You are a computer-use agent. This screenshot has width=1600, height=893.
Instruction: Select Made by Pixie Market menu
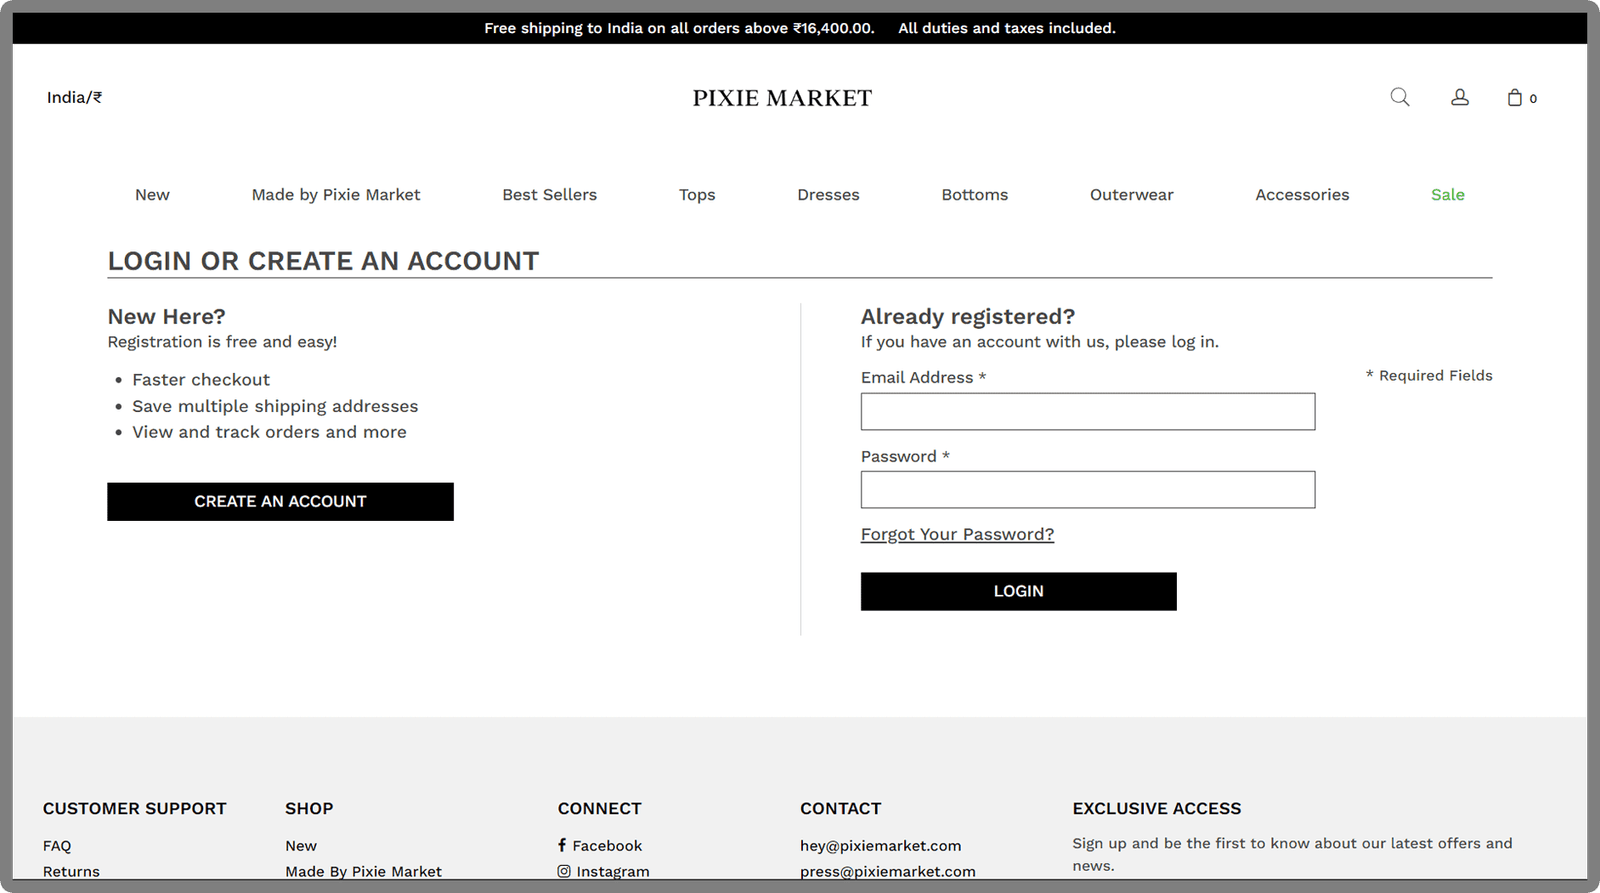point(336,195)
